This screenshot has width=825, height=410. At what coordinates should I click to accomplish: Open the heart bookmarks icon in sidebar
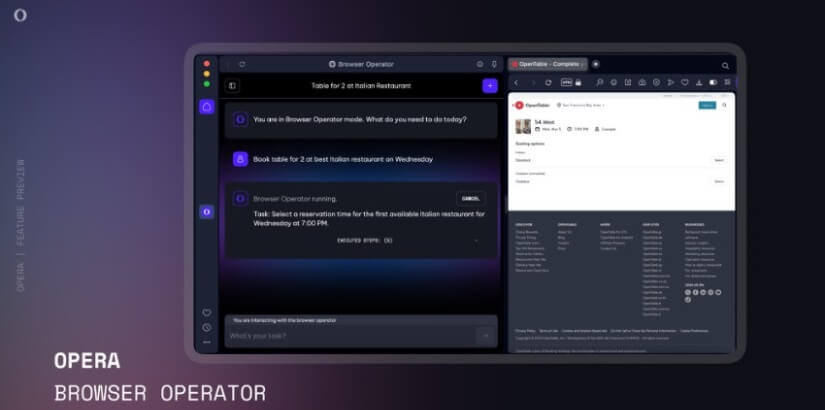(207, 313)
